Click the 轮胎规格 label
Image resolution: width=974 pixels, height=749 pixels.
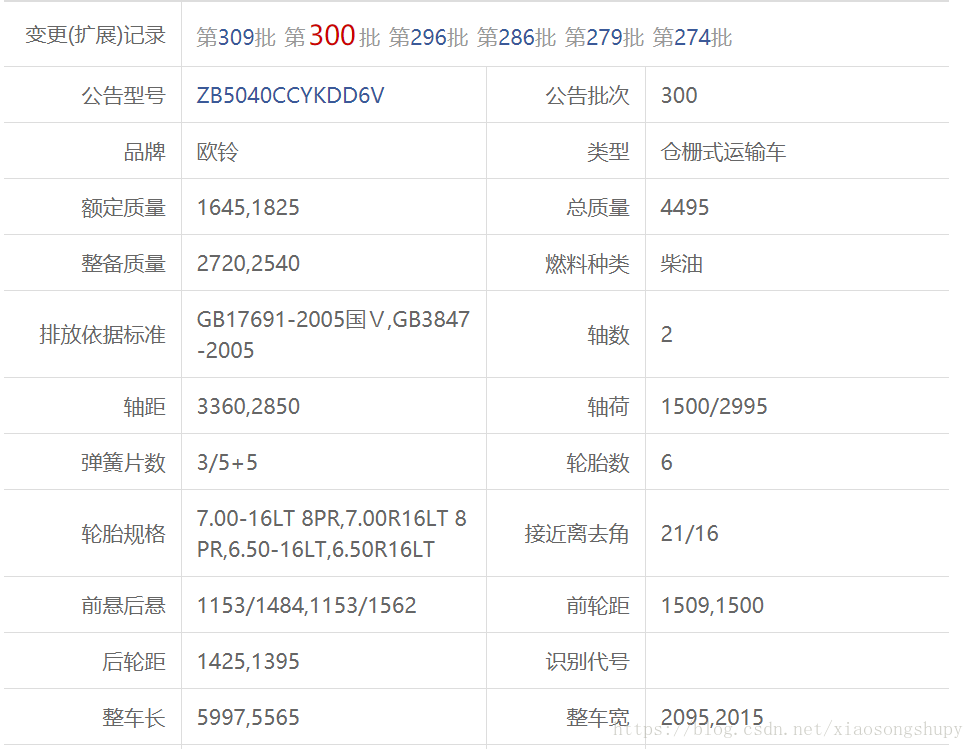[124, 533]
